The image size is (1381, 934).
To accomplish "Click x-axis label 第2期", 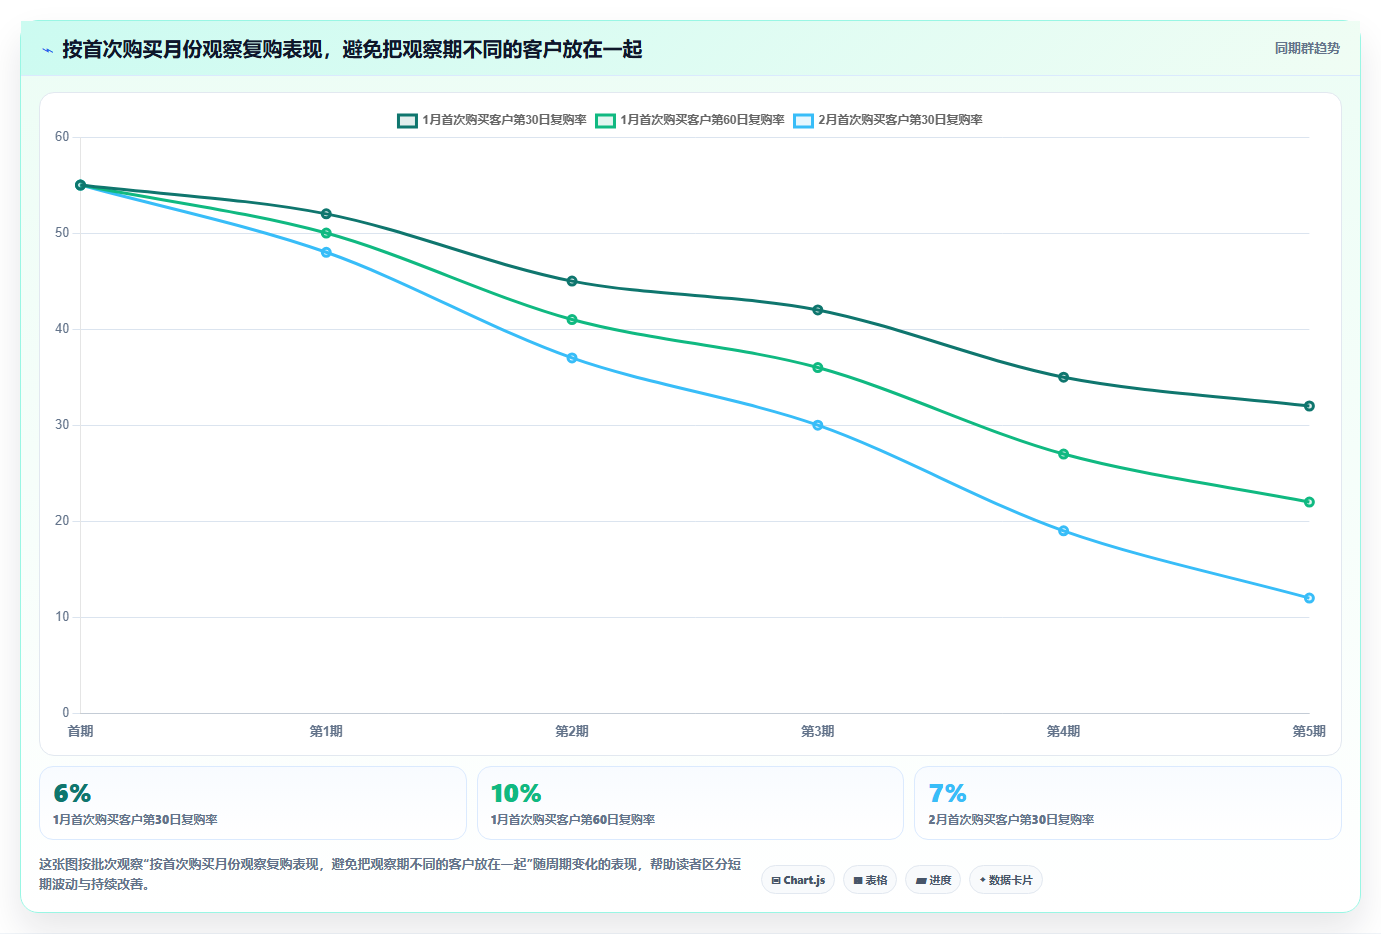I will 572,732.
